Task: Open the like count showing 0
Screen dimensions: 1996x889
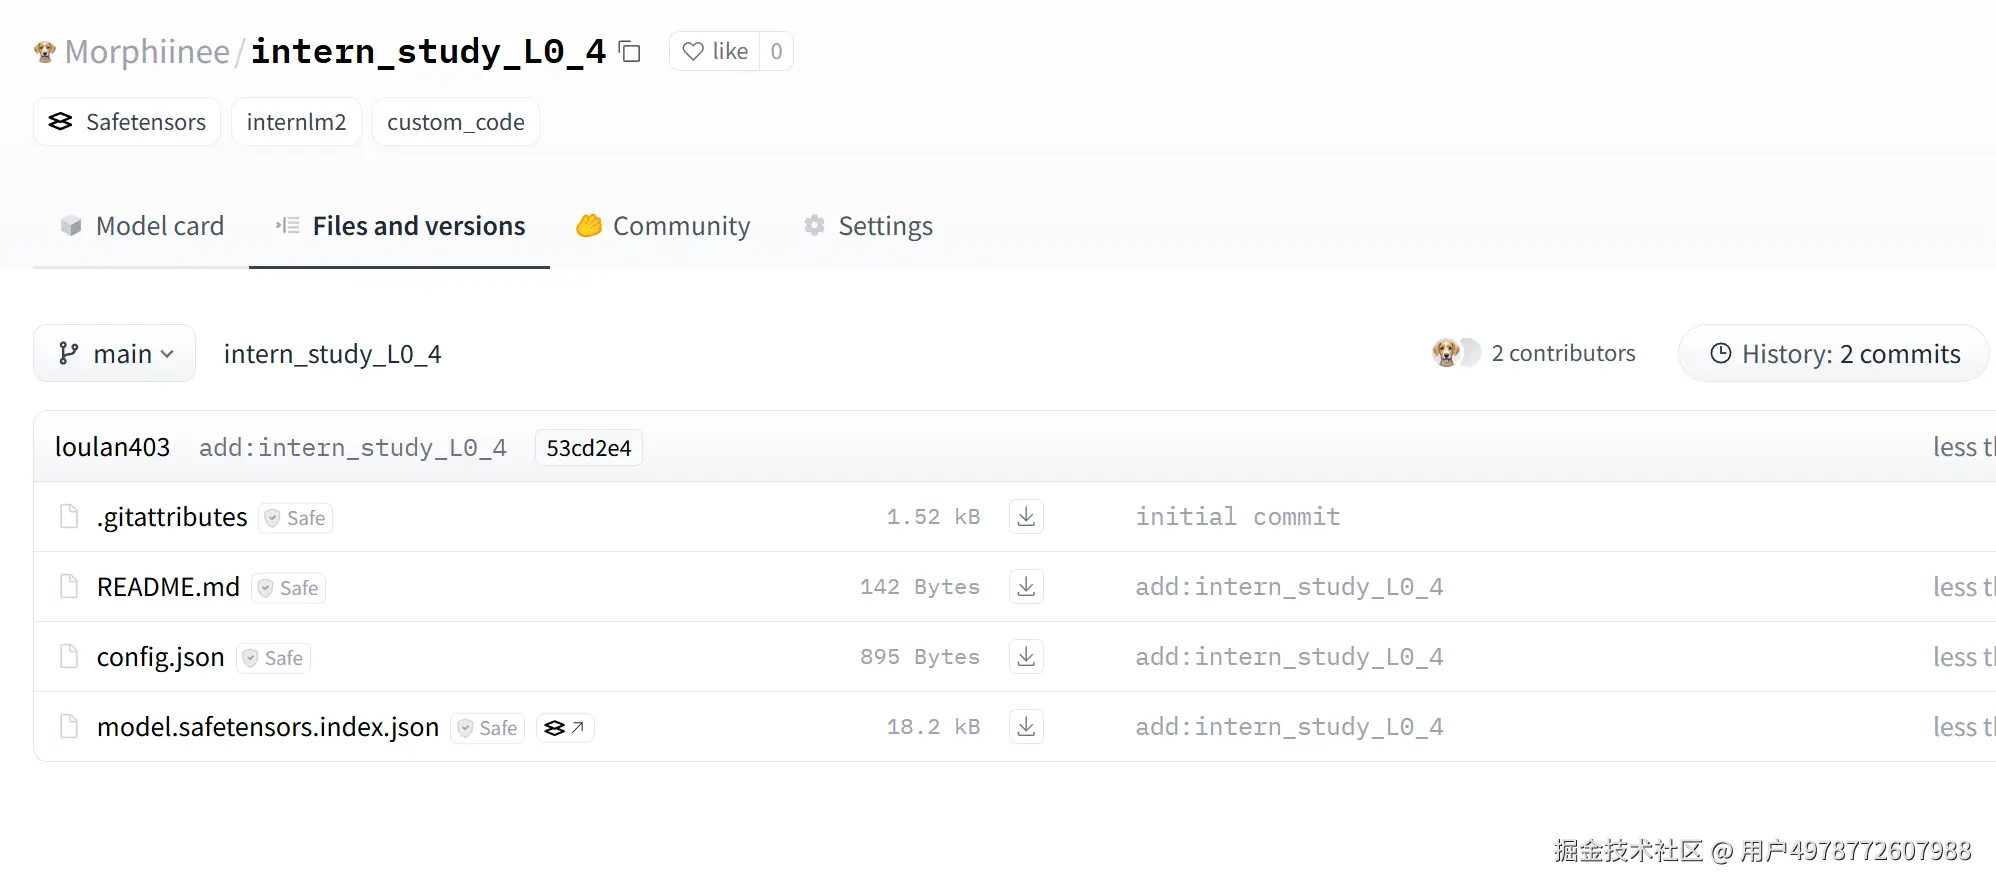Action: (x=776, y=51)
